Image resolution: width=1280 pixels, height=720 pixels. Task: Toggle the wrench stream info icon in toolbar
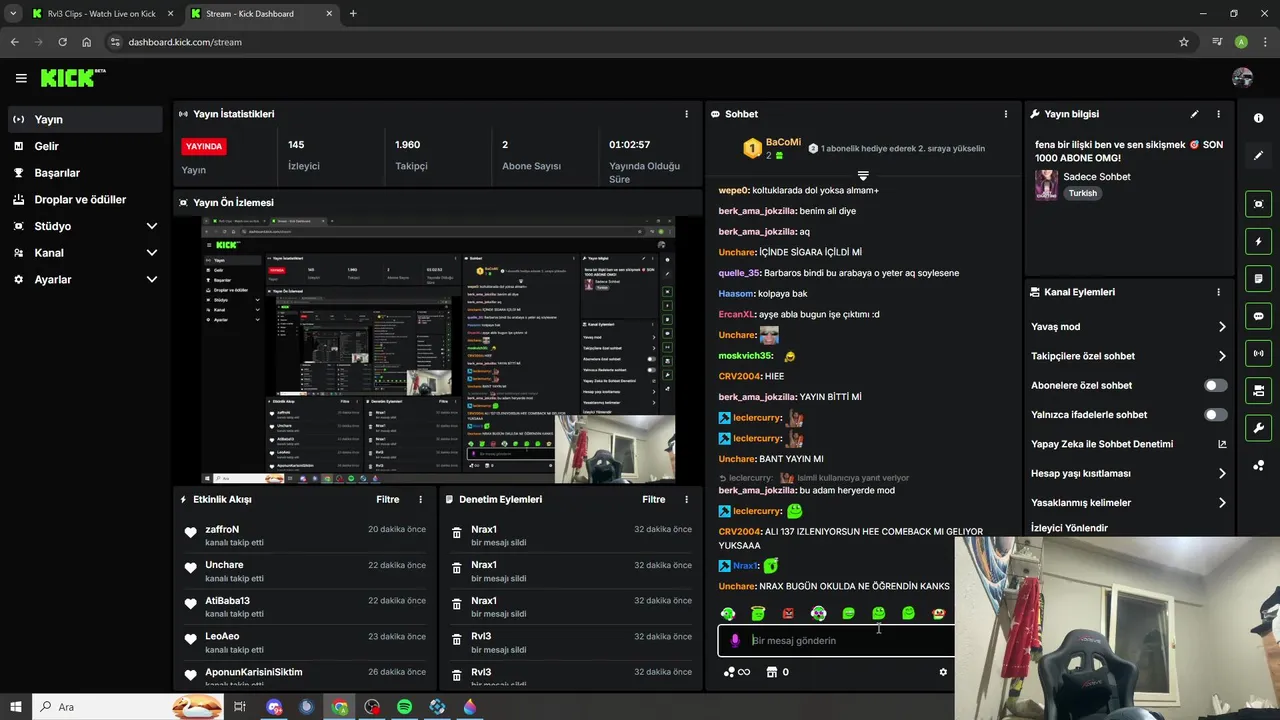[1258, 428]
